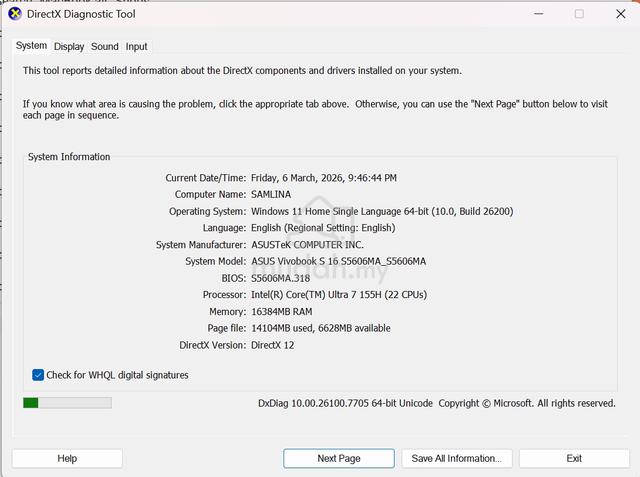Screen dimensions: 640x477
Task: Exit the DirectX Diagnostic Tool
Action: click(x=574, y=458)
